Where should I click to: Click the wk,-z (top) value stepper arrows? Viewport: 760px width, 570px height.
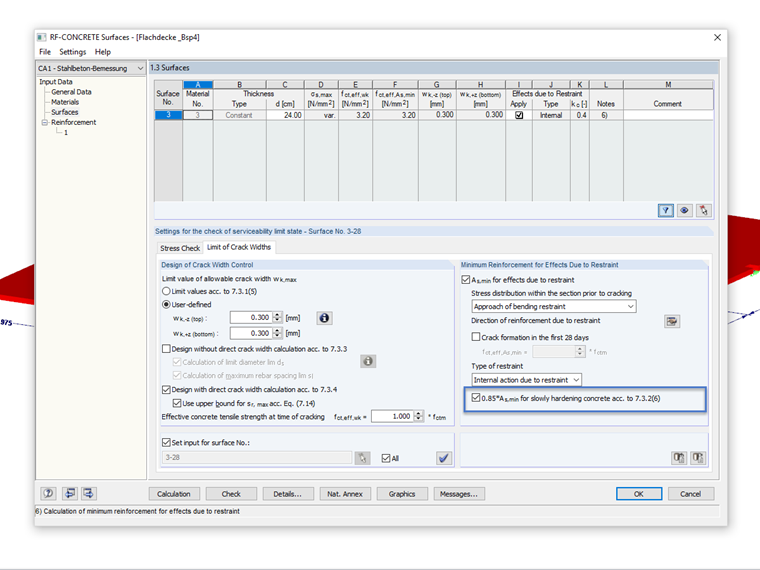click(277, 317)
